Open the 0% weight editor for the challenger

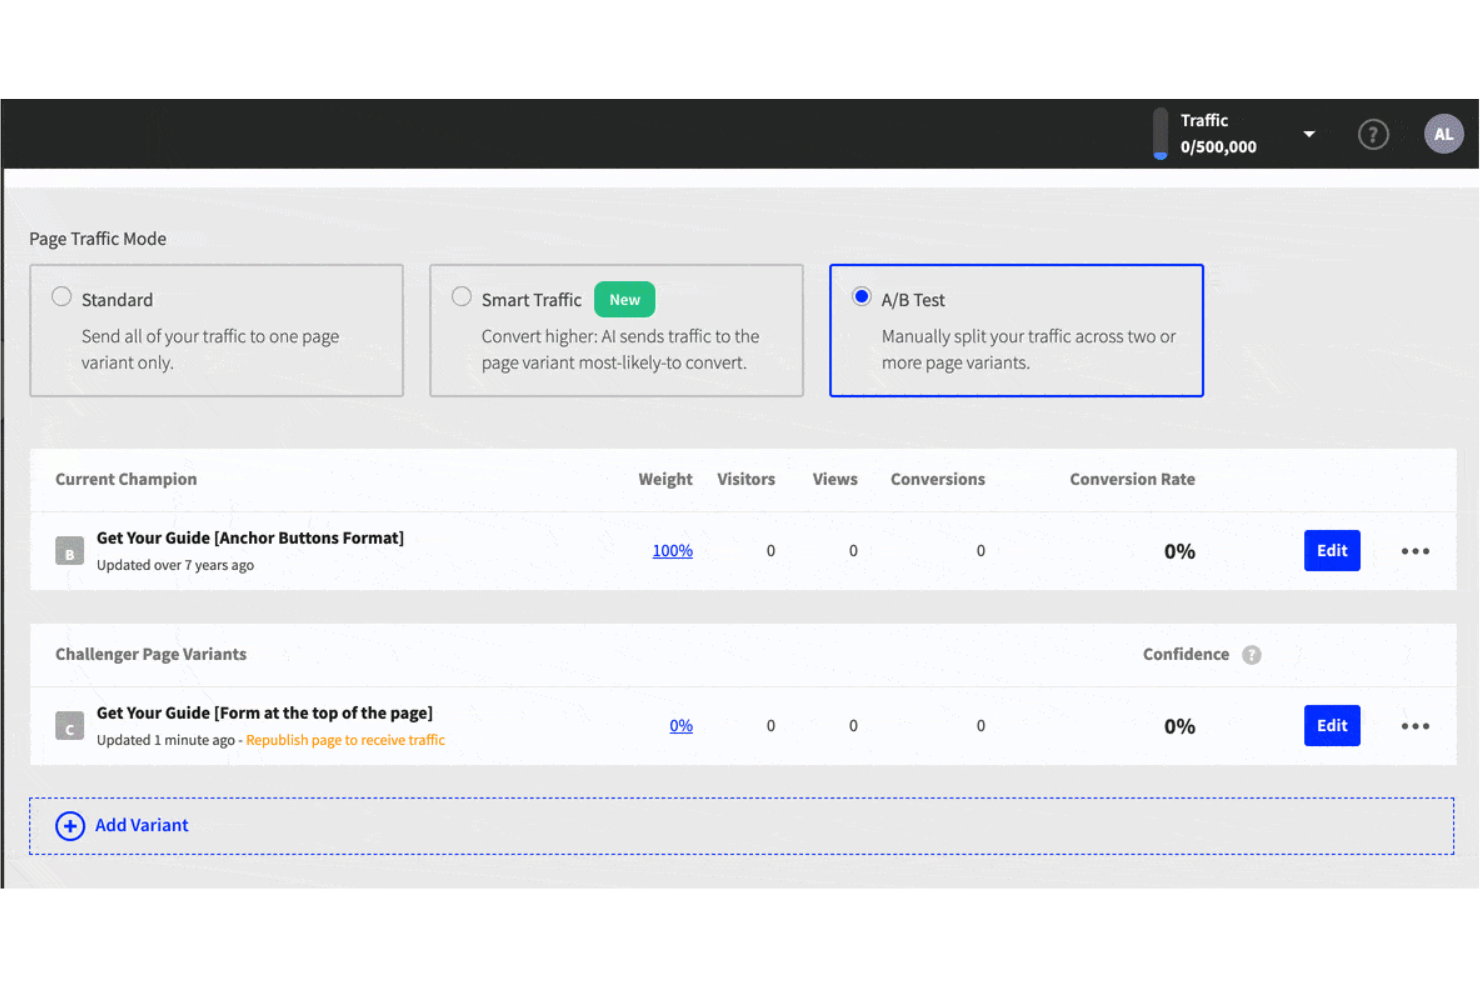point(681,725)
